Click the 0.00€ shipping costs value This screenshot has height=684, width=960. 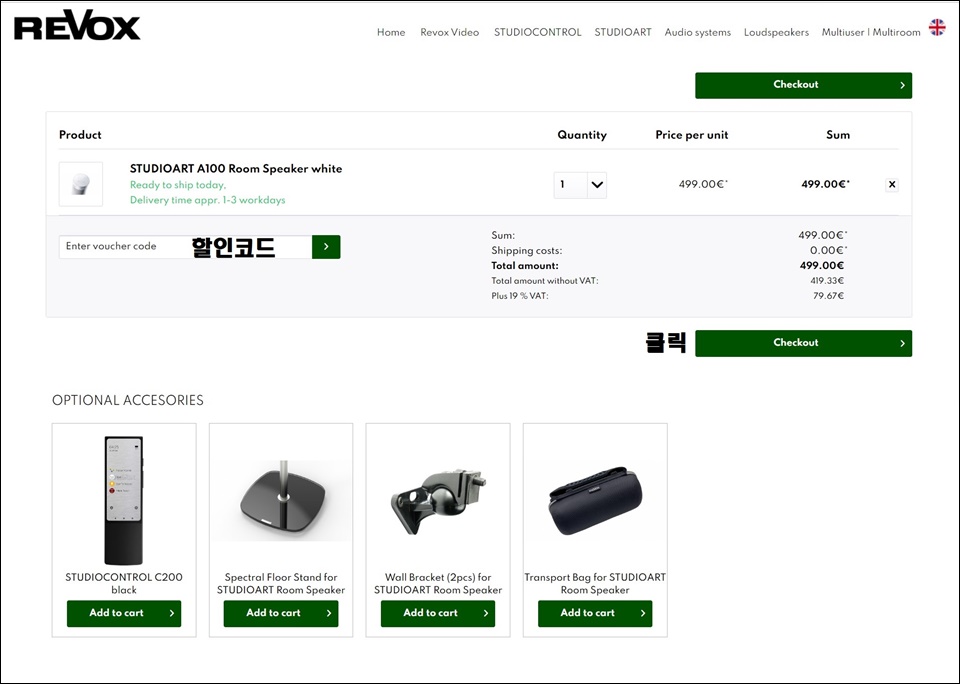(x=828, y=250)
